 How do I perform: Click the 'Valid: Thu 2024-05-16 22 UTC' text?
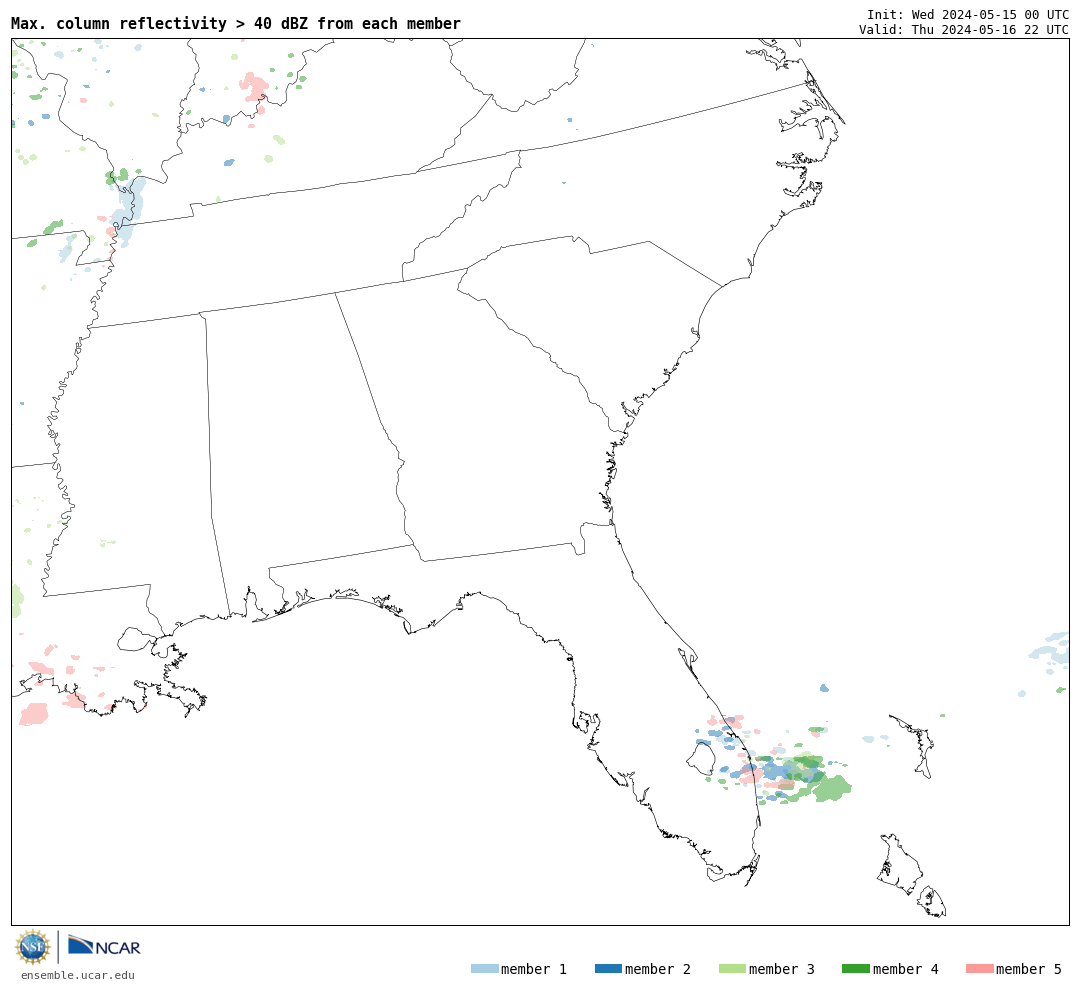click(x=964, y=30)
